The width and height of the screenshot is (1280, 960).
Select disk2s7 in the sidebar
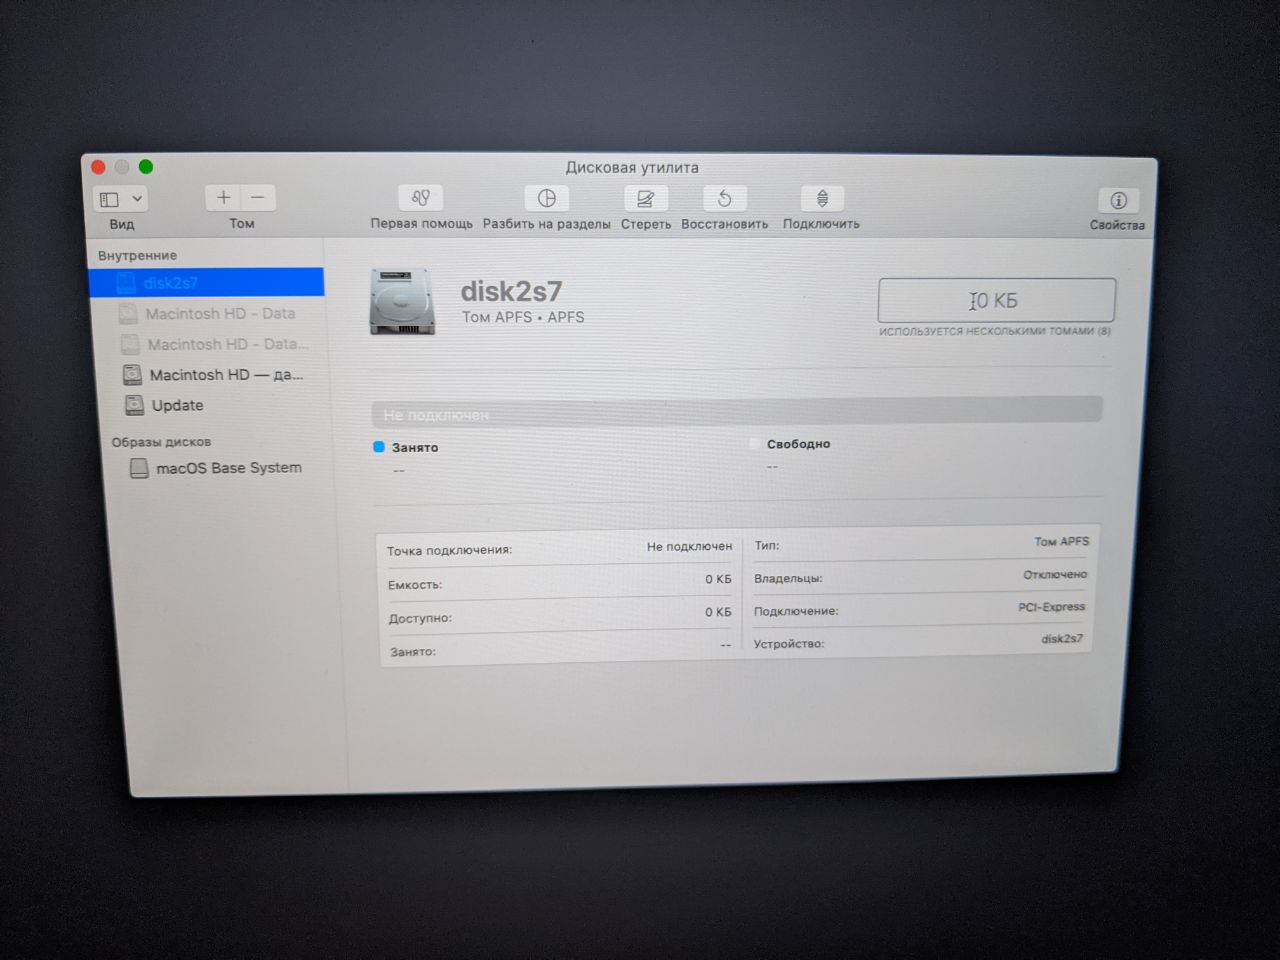(206, 283)
